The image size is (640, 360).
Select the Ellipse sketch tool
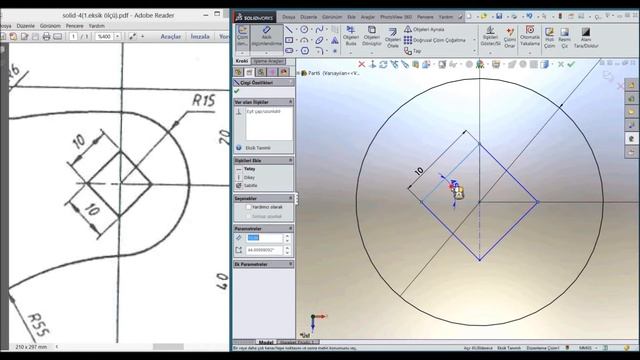click(x=320, y=40)
